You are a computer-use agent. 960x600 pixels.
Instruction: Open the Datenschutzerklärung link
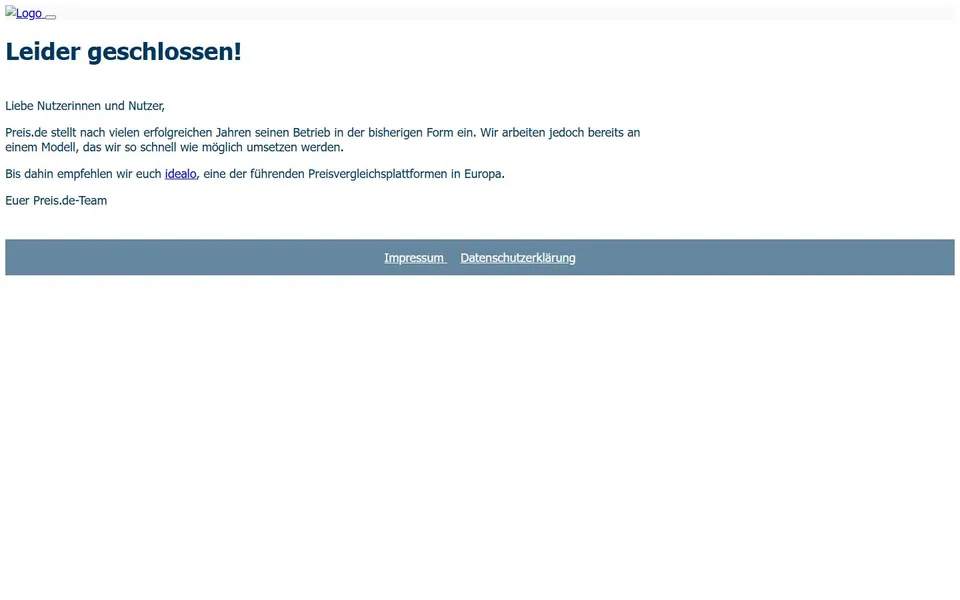pyautogui.click(x=518, y=258)
